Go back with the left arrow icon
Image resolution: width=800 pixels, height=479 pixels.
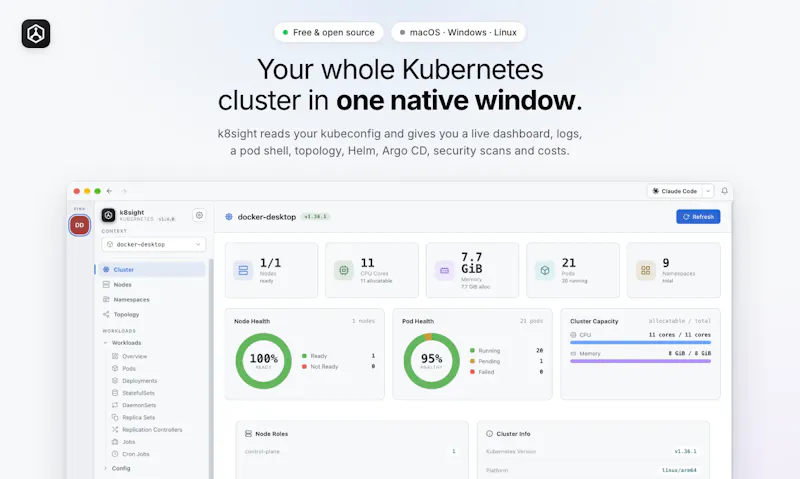click(109, 191)
